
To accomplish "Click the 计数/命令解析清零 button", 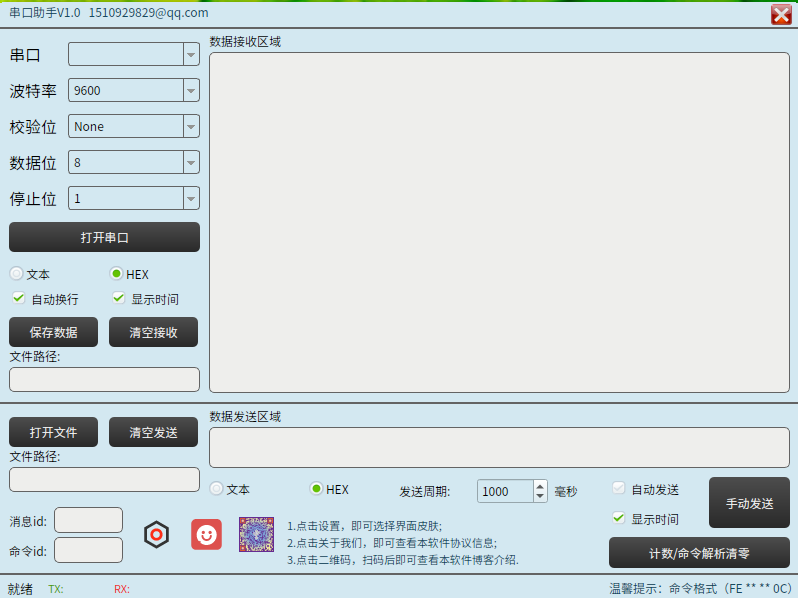I will (x=699, y=553).
